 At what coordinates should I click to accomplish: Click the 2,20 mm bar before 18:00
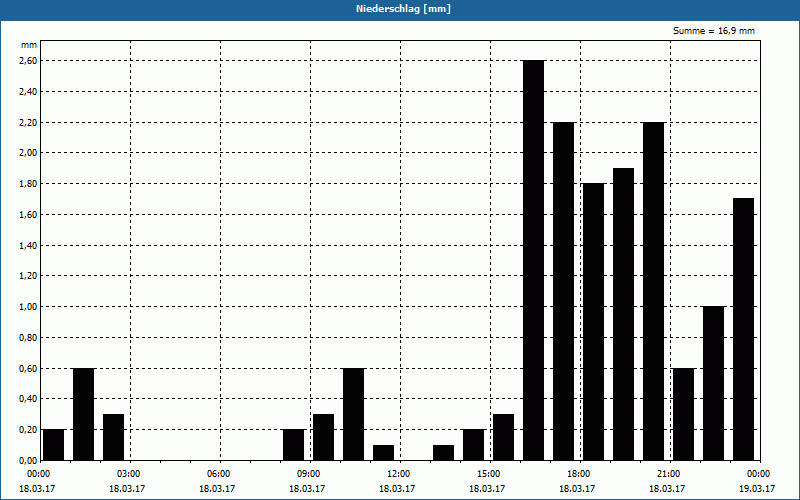(563, 291)
